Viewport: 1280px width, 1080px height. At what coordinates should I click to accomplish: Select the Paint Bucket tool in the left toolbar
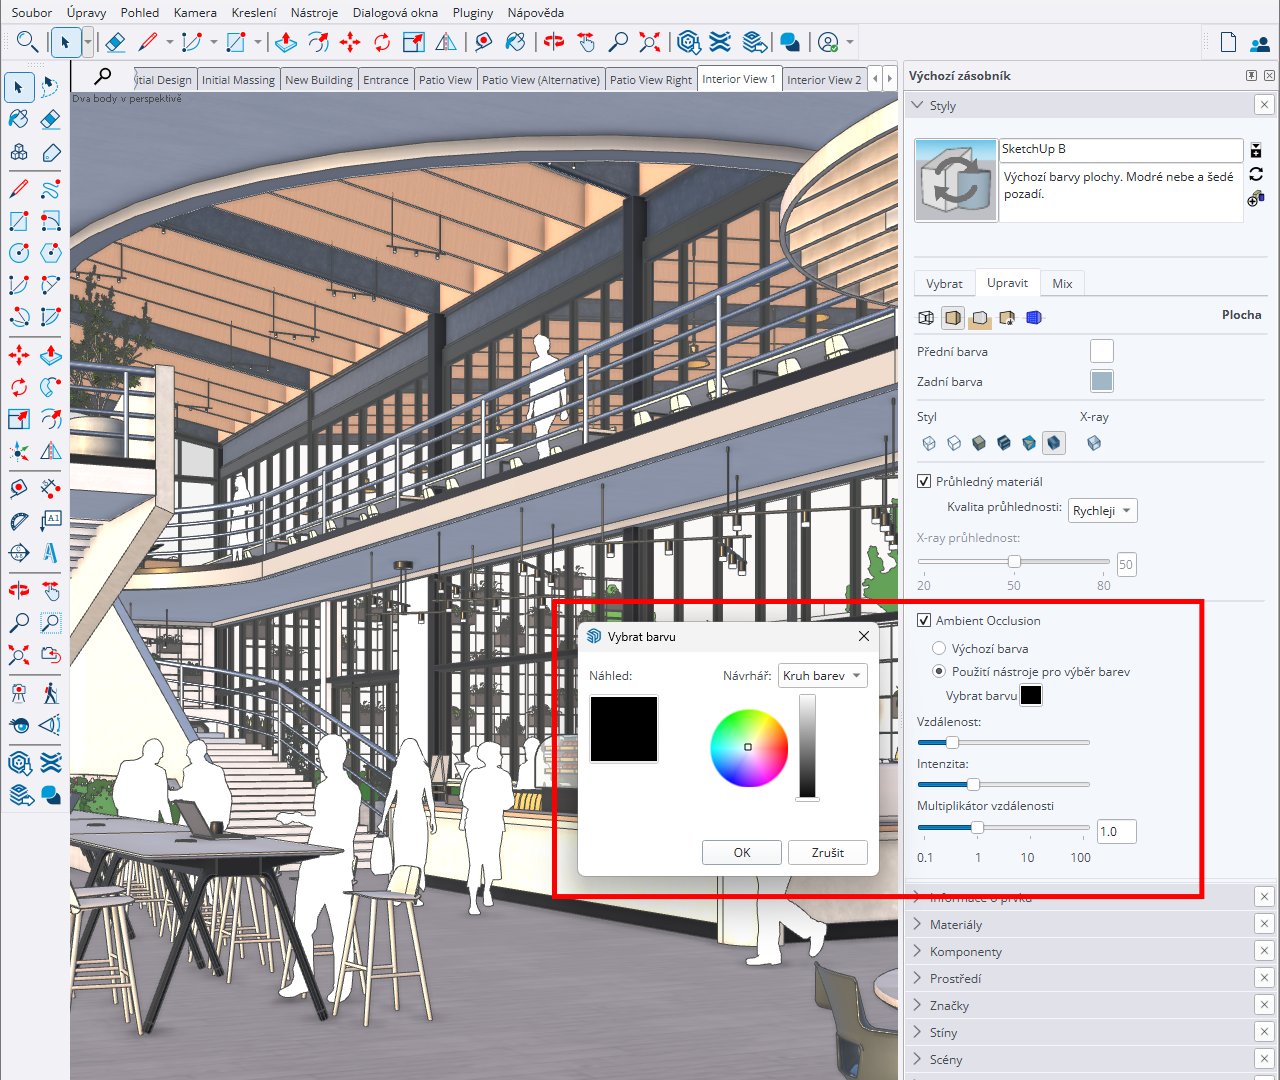(19, 119)
